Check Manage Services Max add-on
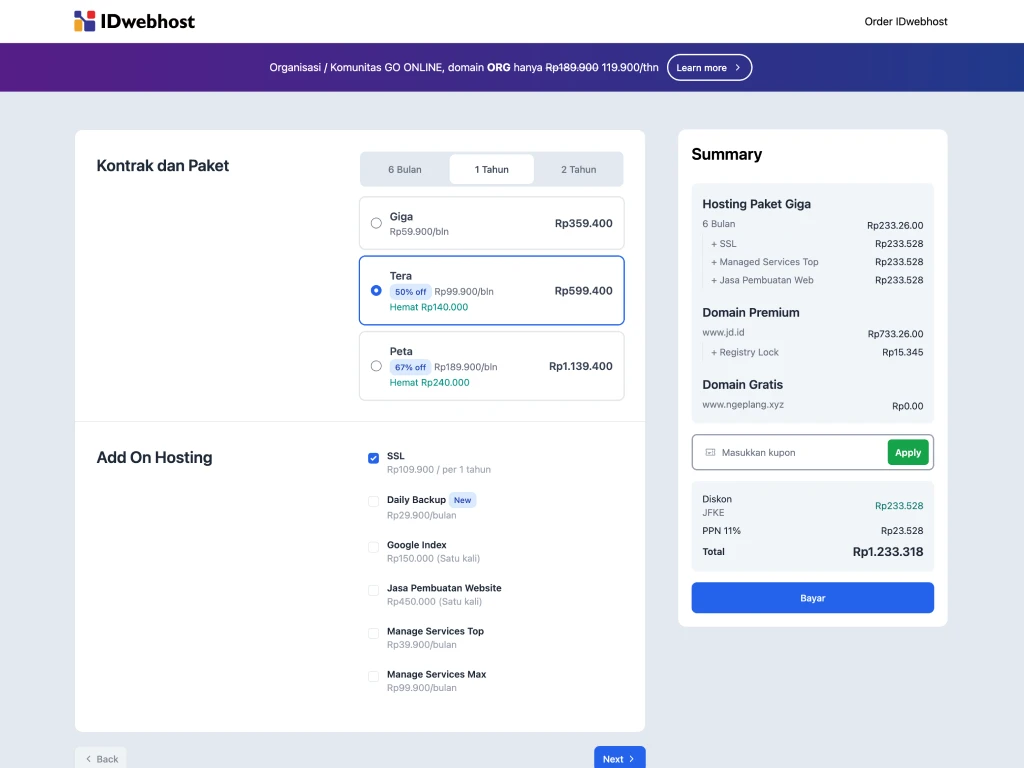Image resolution: width=1024 pixels, height=768 pixels. coord(374,676)
